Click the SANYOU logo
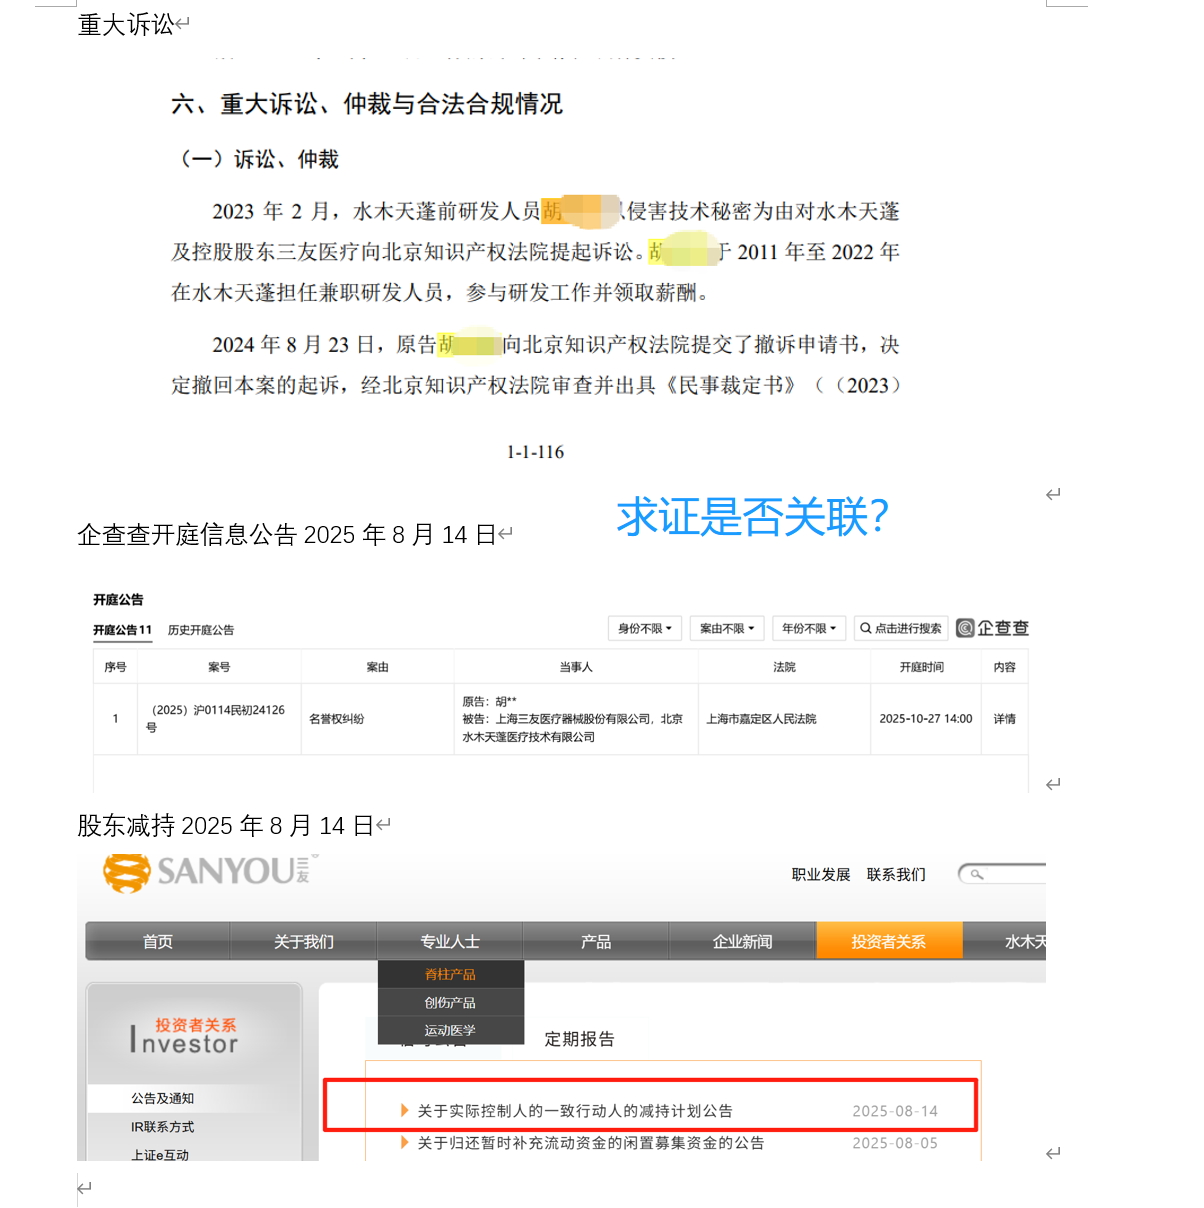The height and width of the screenshot is (1208, 1204). pos(211,872)
